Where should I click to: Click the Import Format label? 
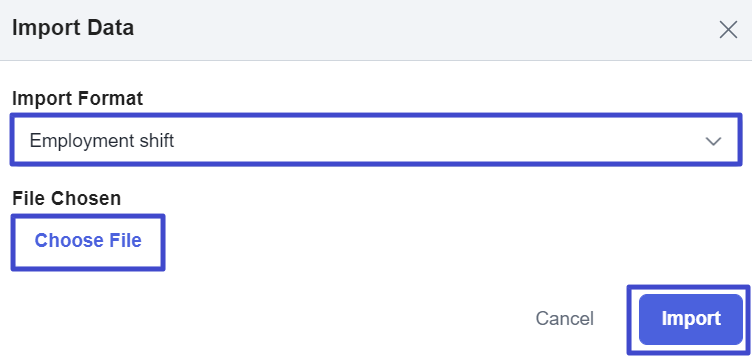click(77, 99)
